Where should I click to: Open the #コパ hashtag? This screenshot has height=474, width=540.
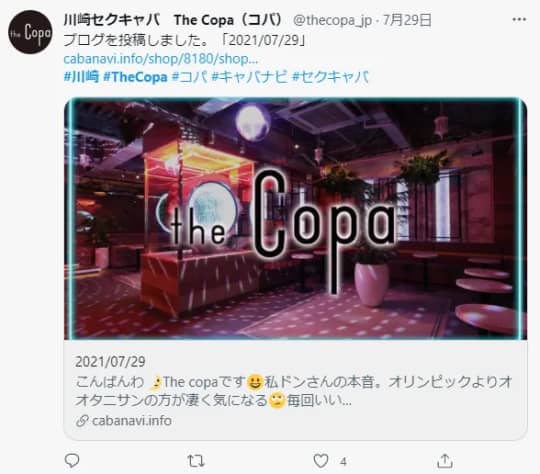[190, 77]
